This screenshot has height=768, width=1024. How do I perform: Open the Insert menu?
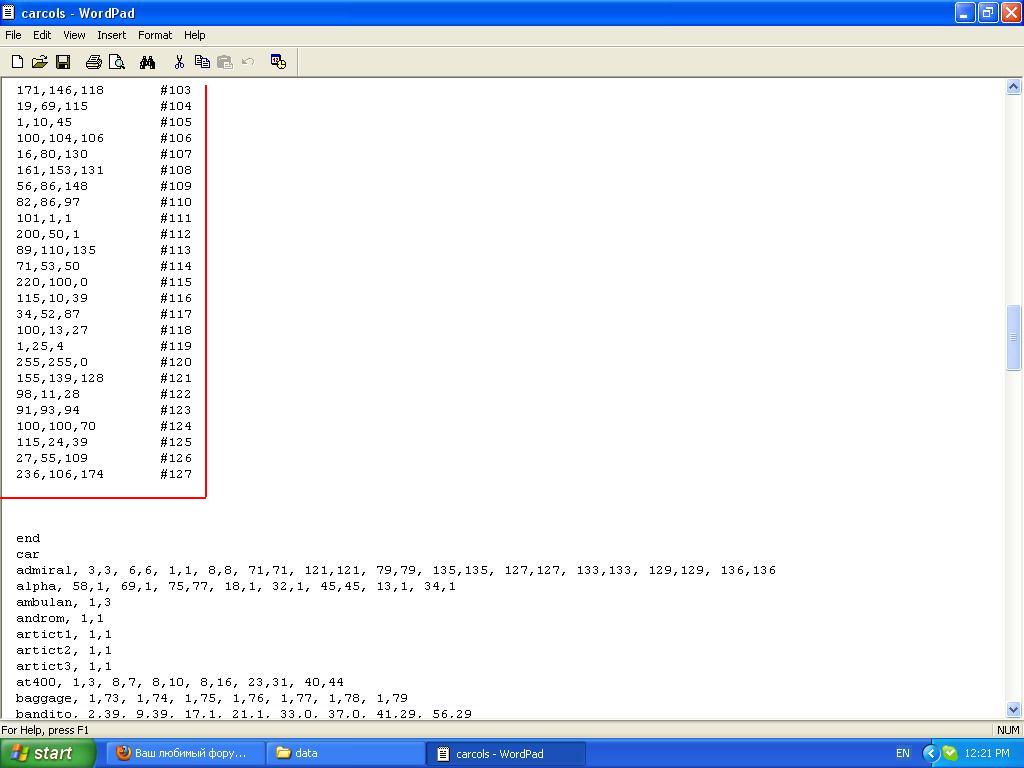pos(111,35)
